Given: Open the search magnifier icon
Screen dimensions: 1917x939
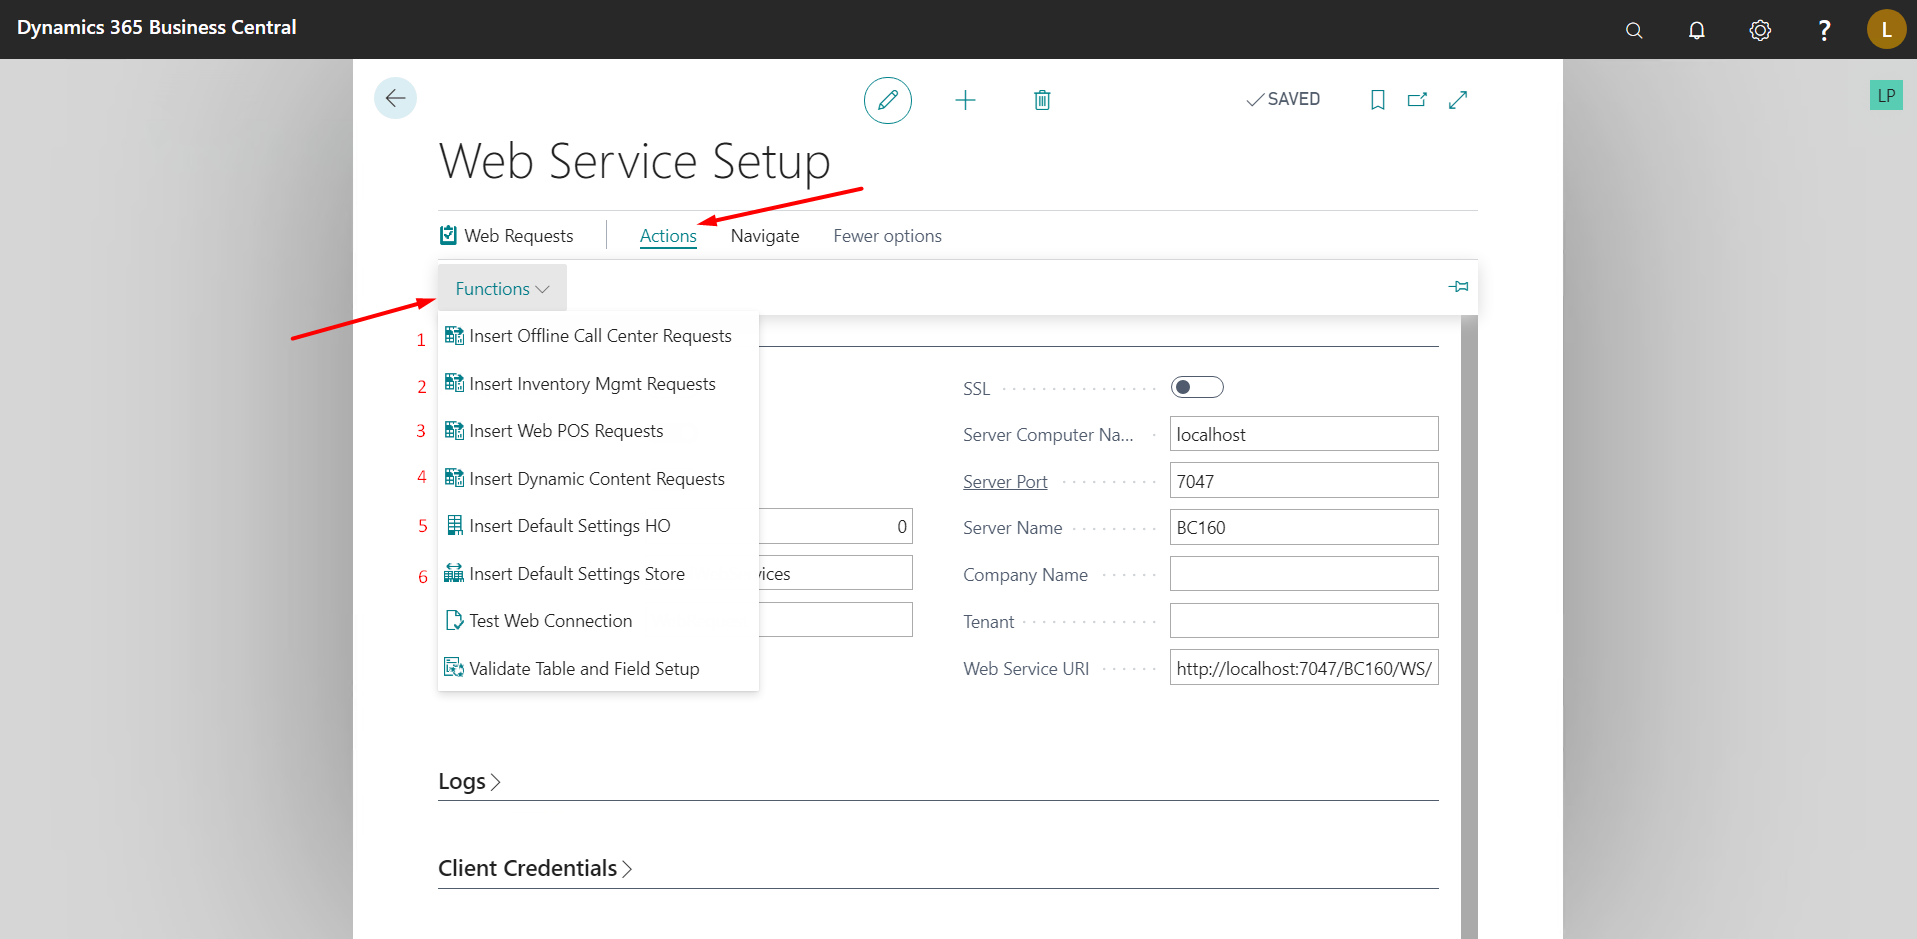Looking at the screenshot, I should [x=1634, y=30].
